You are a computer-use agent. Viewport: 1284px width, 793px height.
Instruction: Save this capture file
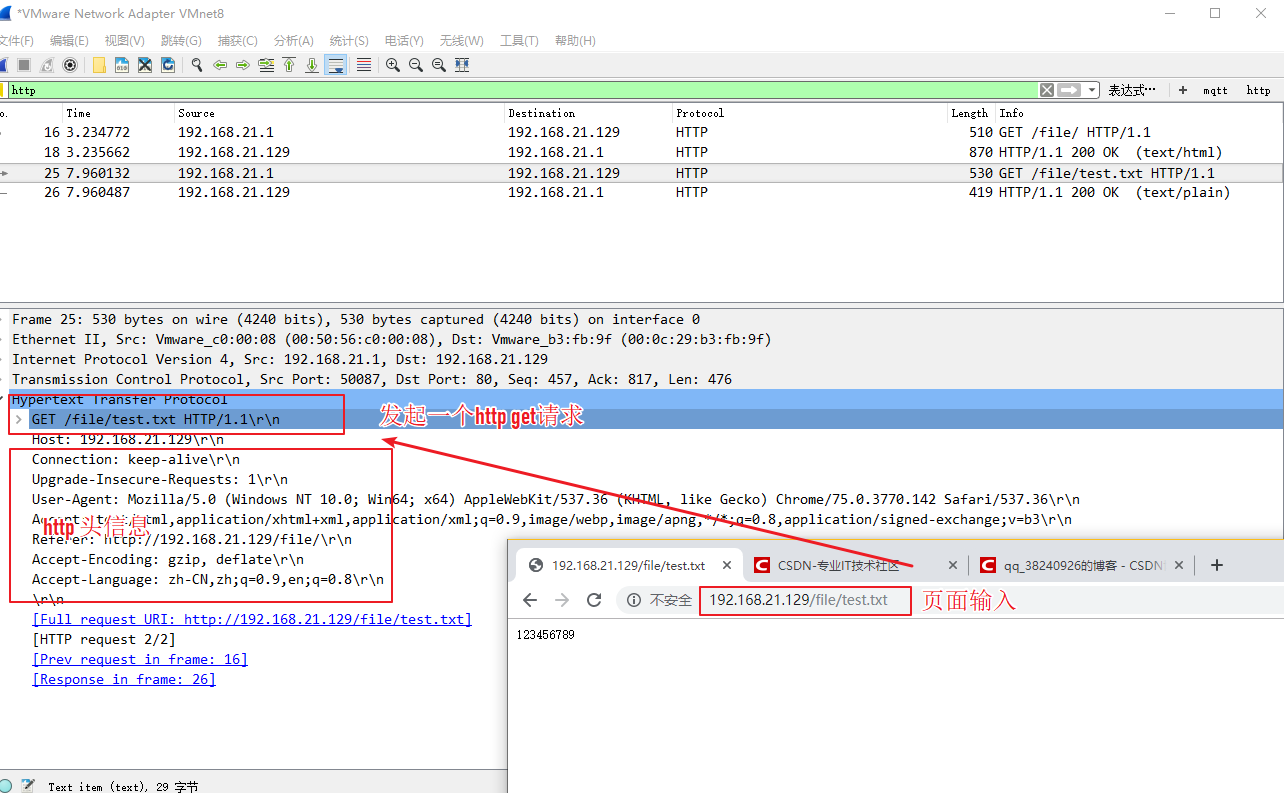(x=122, y=65)
